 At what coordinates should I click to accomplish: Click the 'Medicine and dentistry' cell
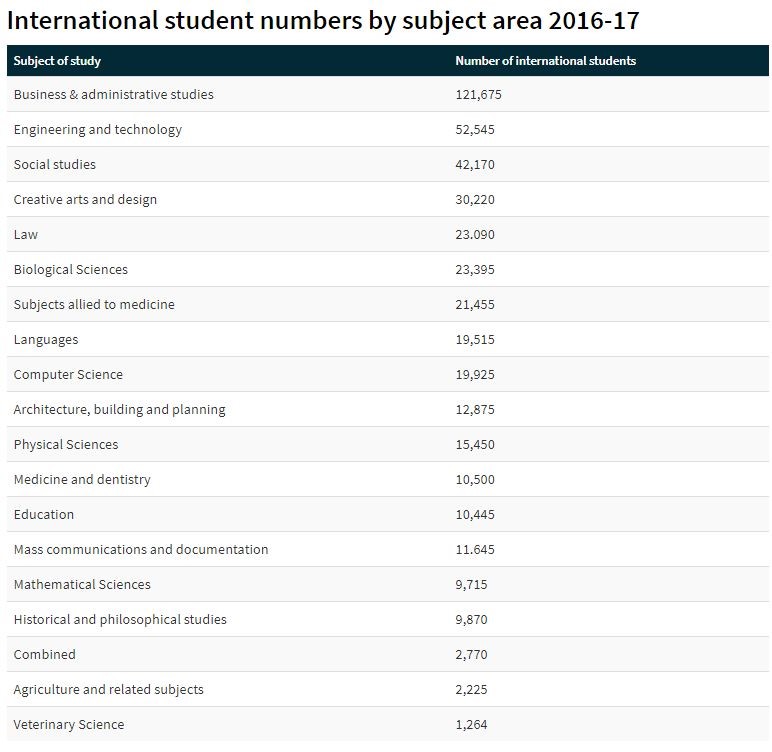(82, 480)
